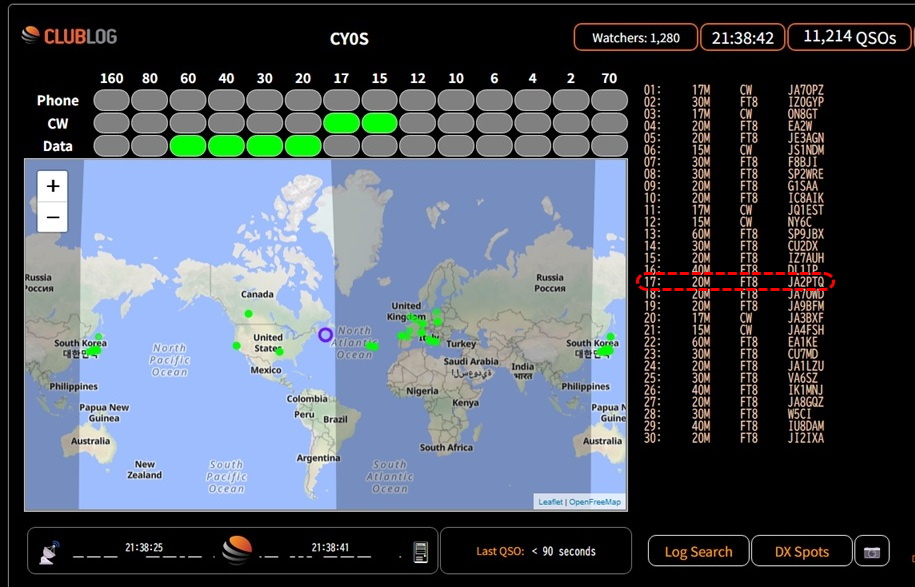This screenshot has width=915, height=587.
Task: Open the Leaflet attribution link
Action: [550, 502]
